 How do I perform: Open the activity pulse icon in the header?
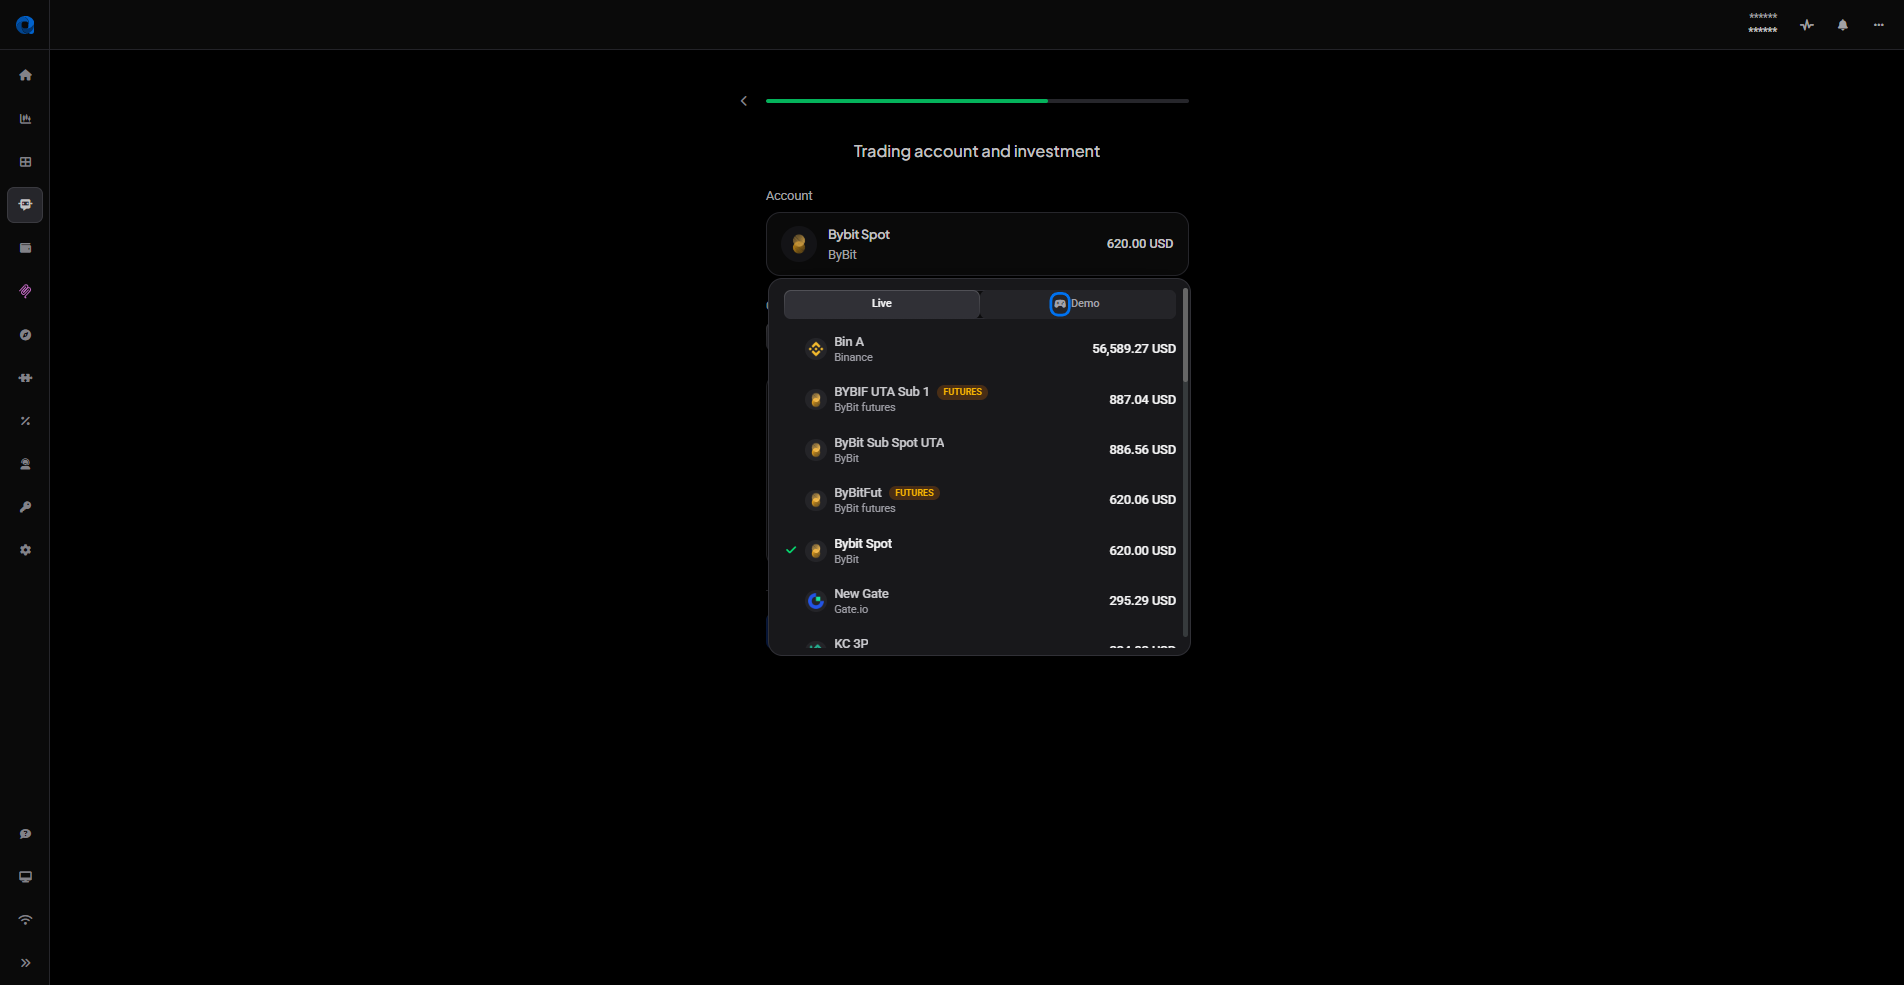(1807, 25)
